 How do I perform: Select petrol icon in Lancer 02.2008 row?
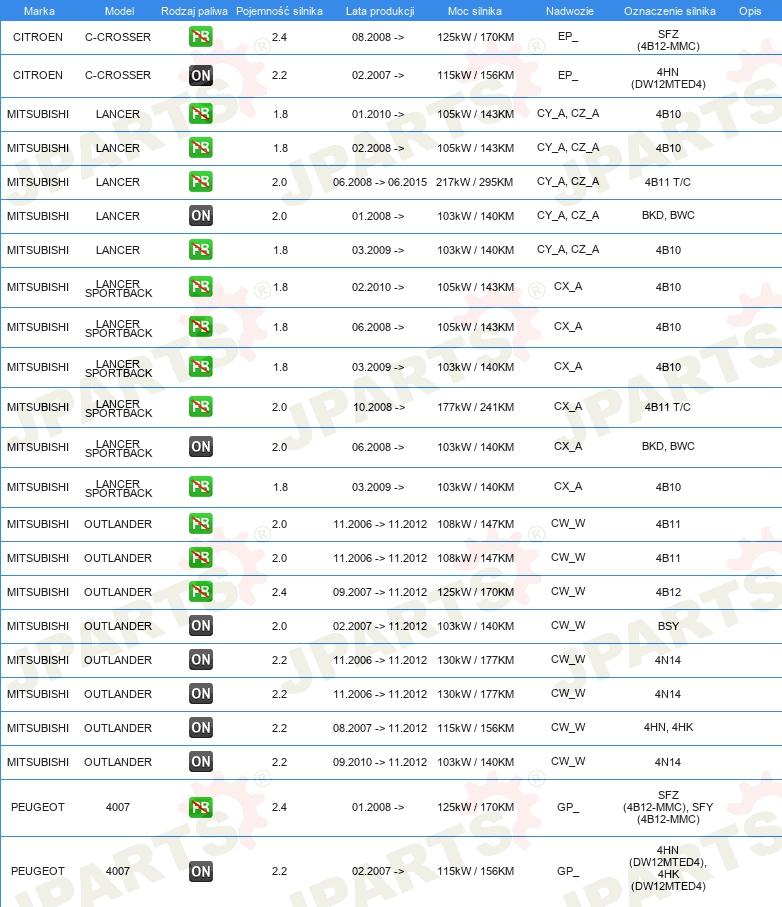point(201,148)
